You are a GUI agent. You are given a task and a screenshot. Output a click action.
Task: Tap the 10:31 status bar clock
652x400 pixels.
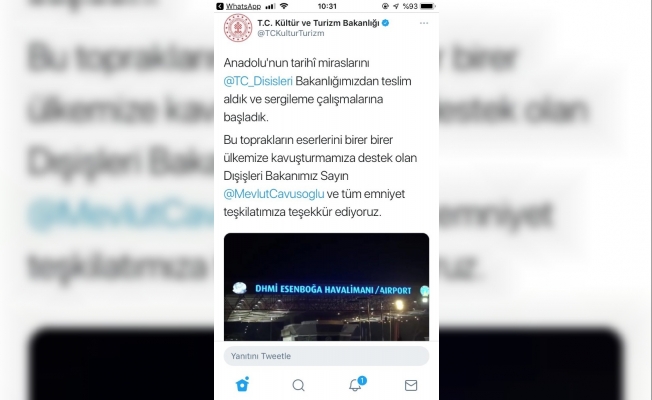(x=327, y=6)
